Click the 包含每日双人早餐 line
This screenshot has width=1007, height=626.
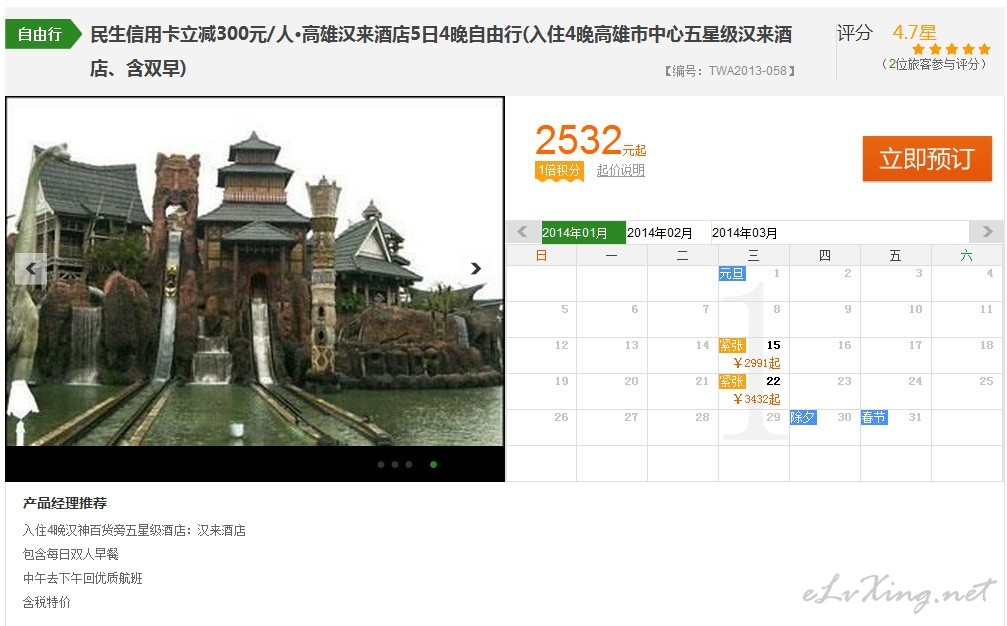pyautogui.click(x=71, y=554)
